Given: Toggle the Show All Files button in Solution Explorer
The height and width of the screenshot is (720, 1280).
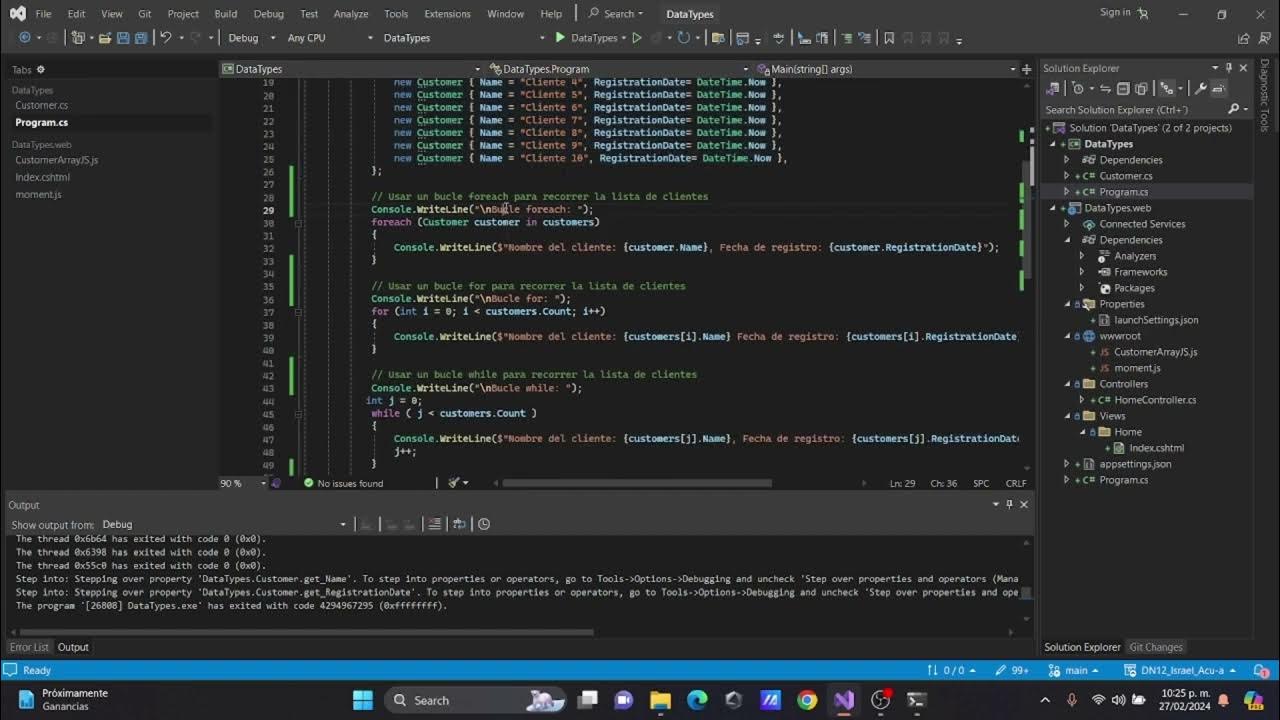Looking at the screenshot, I should [1141, 88].
